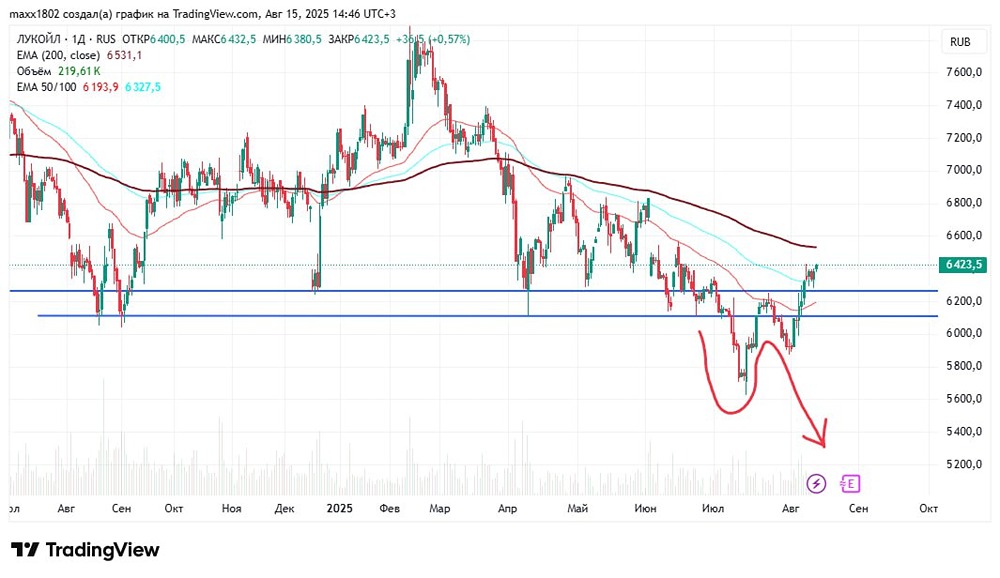Viewport: 1000px width, 578px height.
Task: Click the 7 000,0 price axis label
Action: pos(964,170)
